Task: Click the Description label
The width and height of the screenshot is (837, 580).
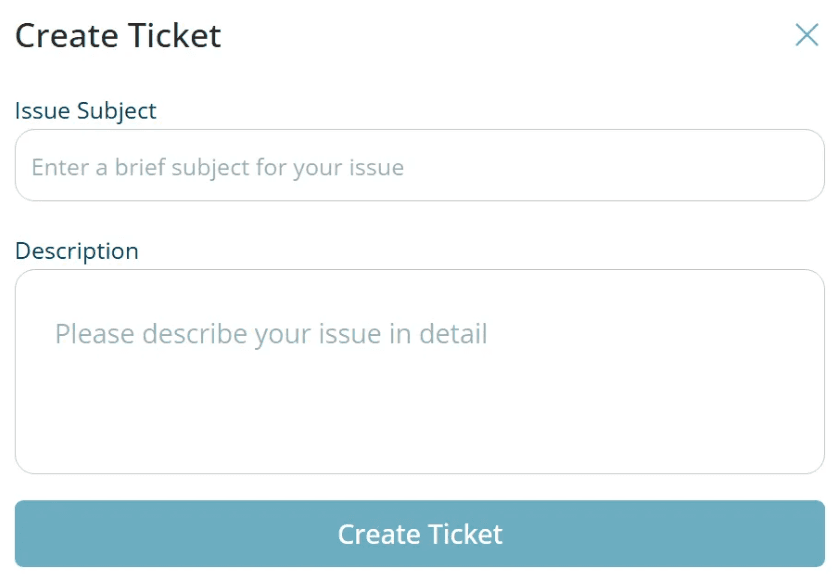Action: coord(77,251)
